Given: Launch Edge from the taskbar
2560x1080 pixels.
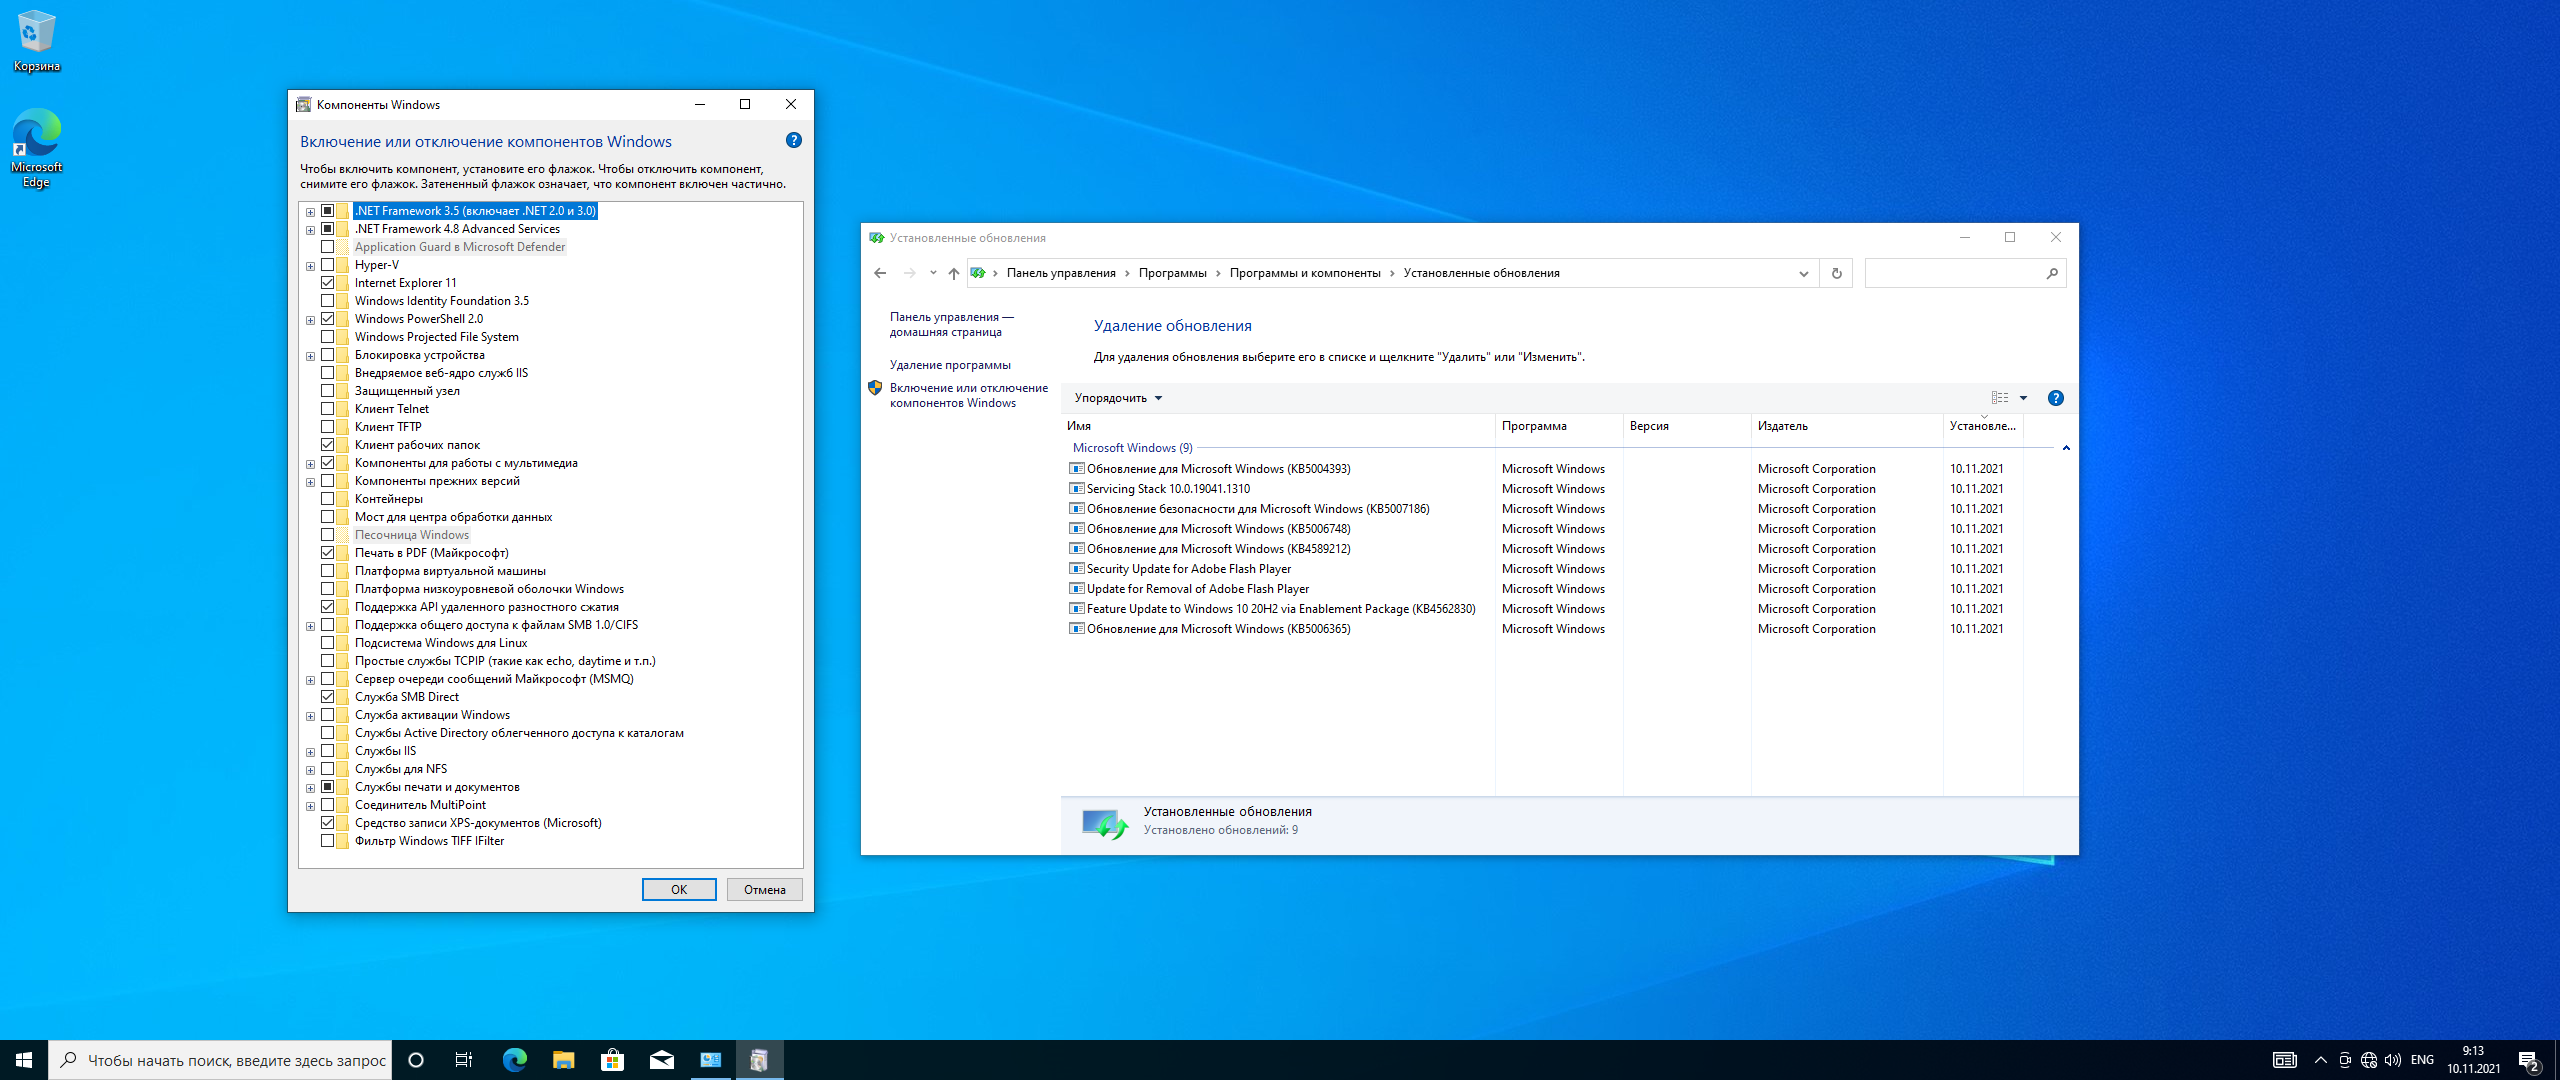Looking at the screenshot, I should pyautogui.click(x=514, y=1060).
